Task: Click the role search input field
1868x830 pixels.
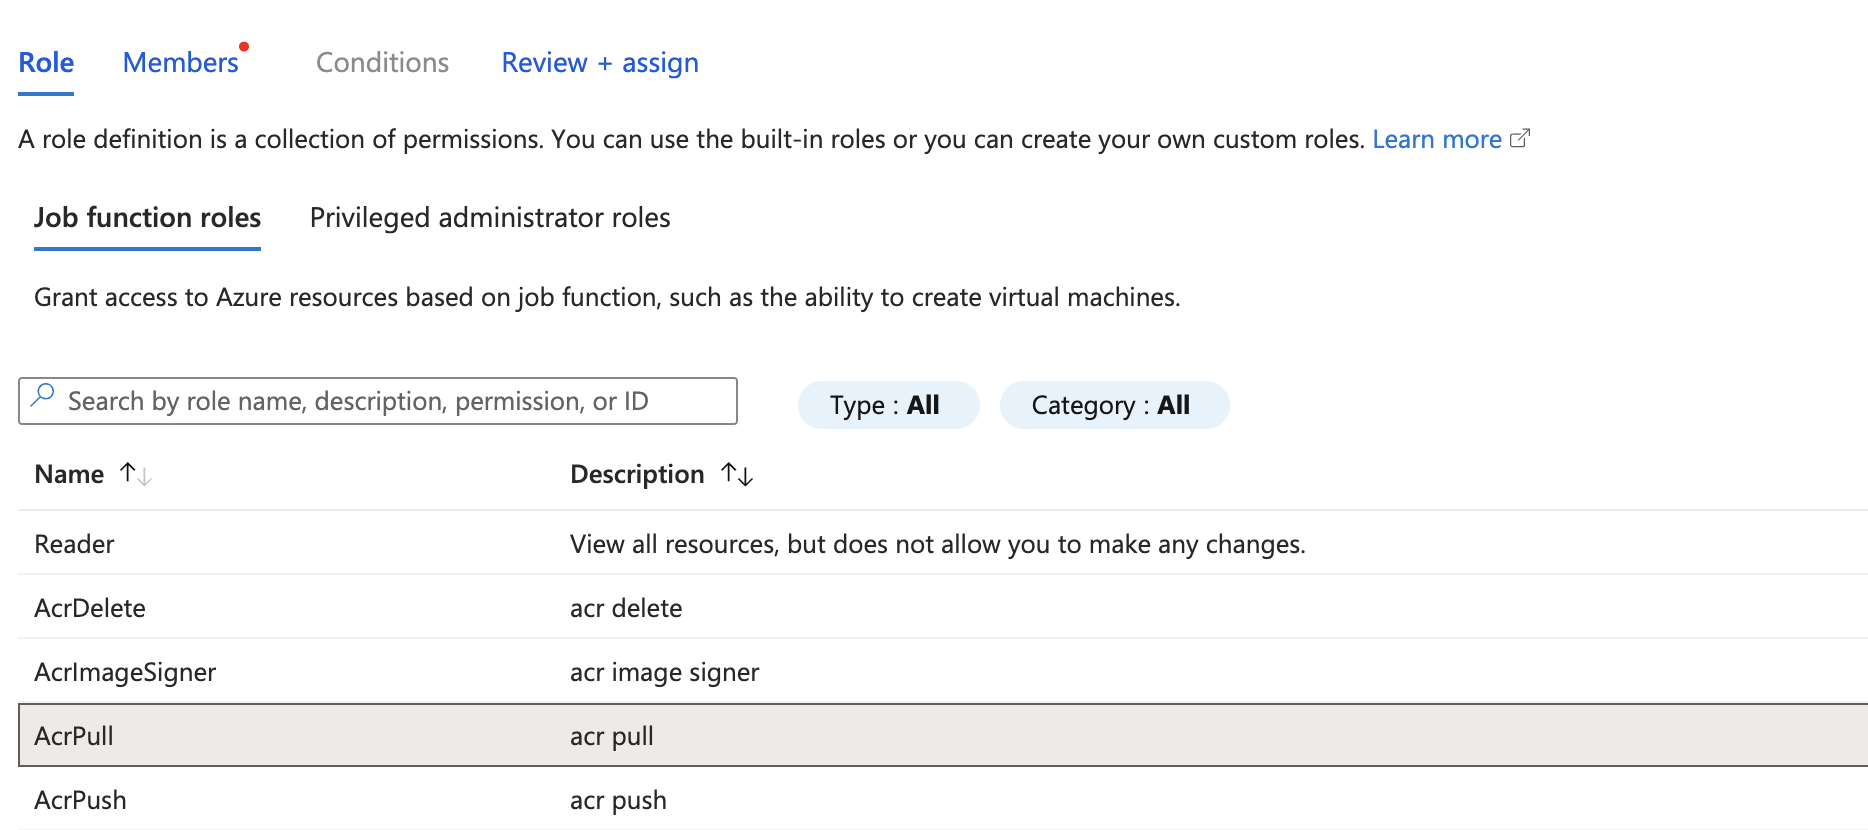Action: coord(390,401)
